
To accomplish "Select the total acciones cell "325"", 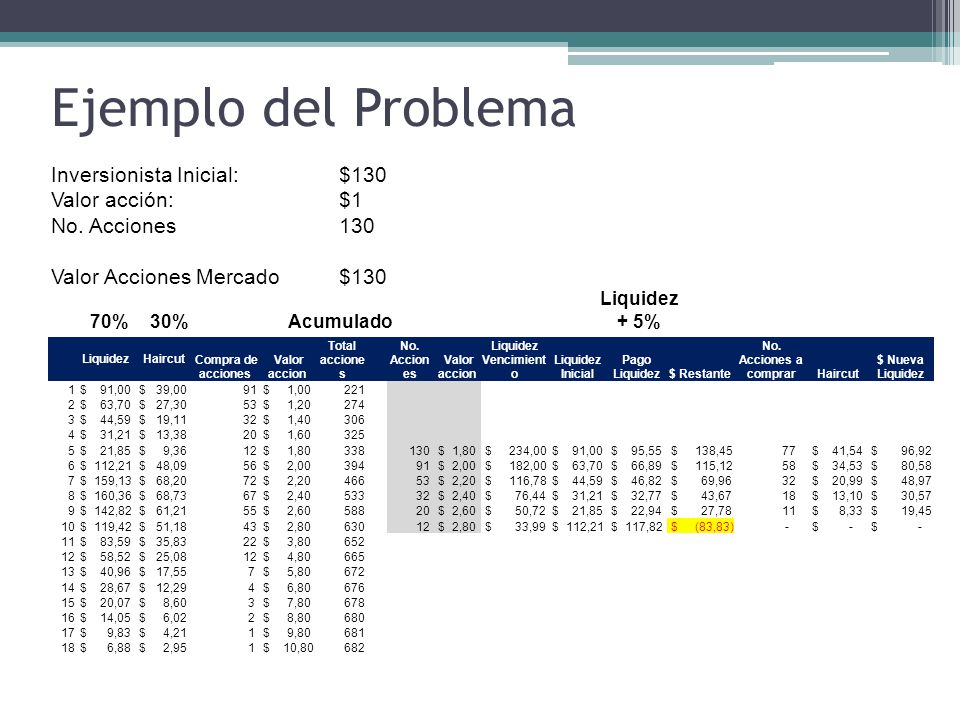I will [x=354, y=435].
